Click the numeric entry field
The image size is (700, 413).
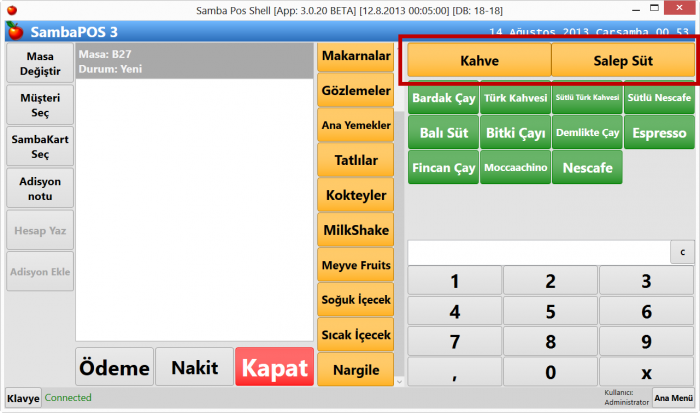[x=537, y=252]
